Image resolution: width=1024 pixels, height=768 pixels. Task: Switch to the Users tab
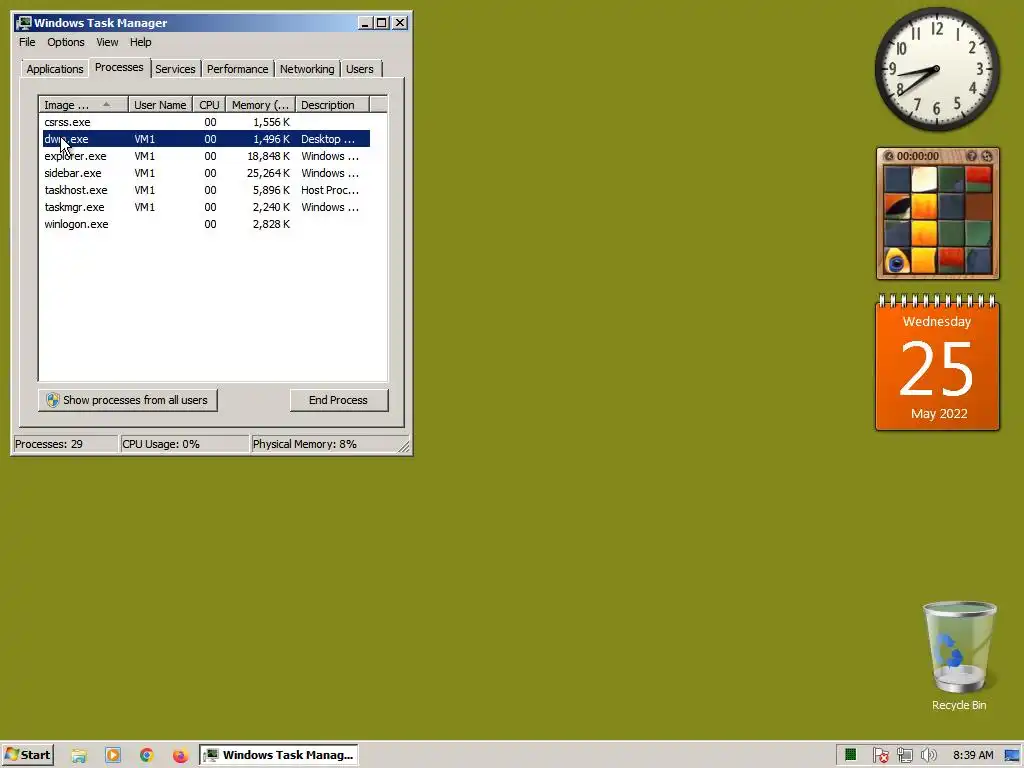coord(360,69)
